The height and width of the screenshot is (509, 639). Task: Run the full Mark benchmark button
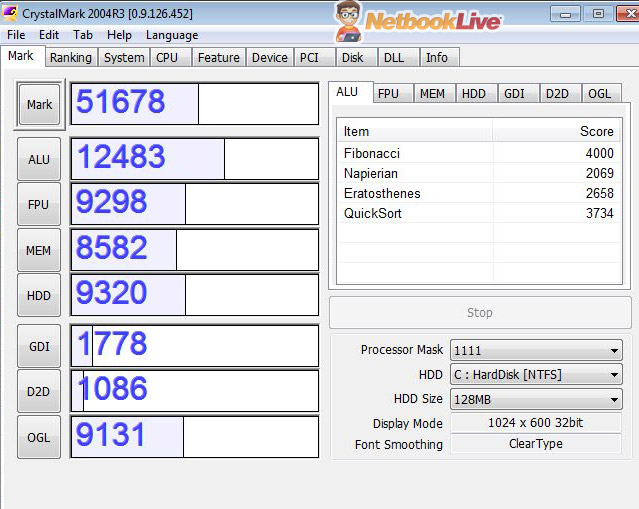pos(39,105)
